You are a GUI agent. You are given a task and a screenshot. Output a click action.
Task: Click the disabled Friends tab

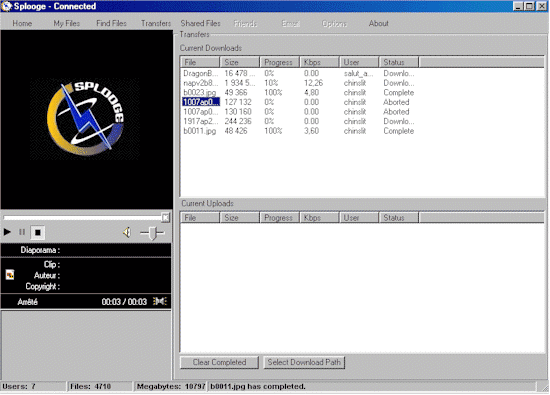[245, 24]
